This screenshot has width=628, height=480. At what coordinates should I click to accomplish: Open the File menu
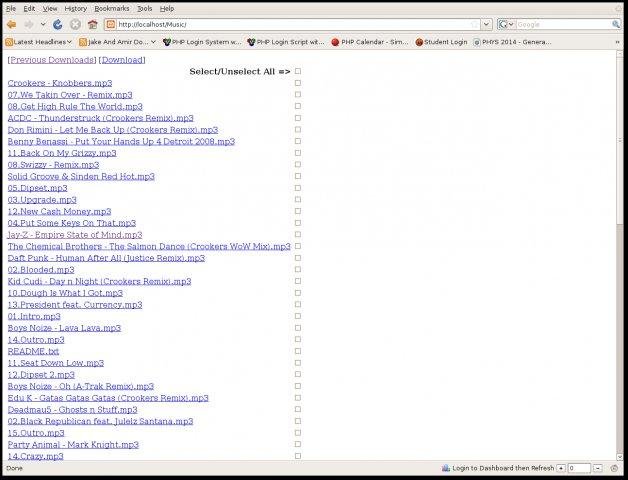tap(11, 8)
